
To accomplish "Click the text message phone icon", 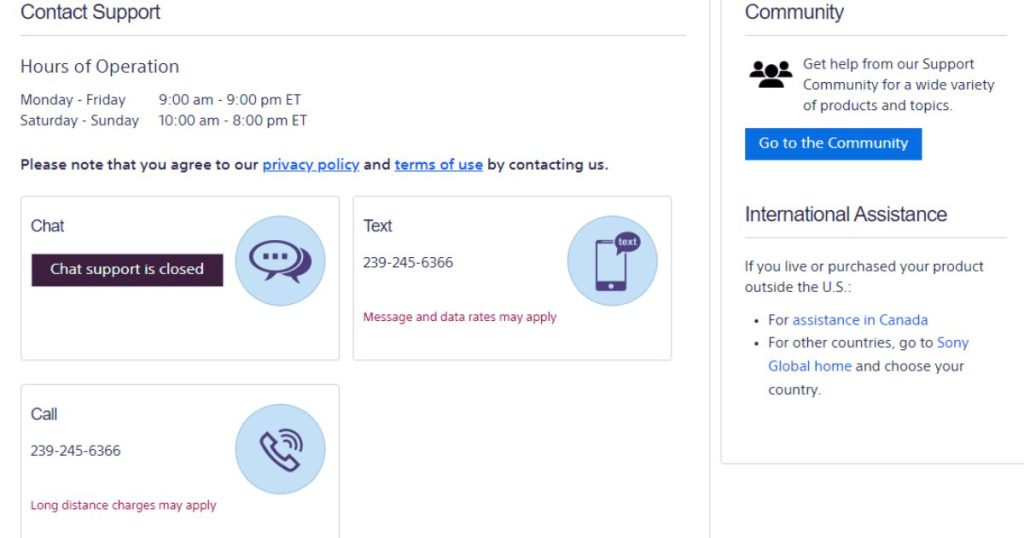I will 612,261.
